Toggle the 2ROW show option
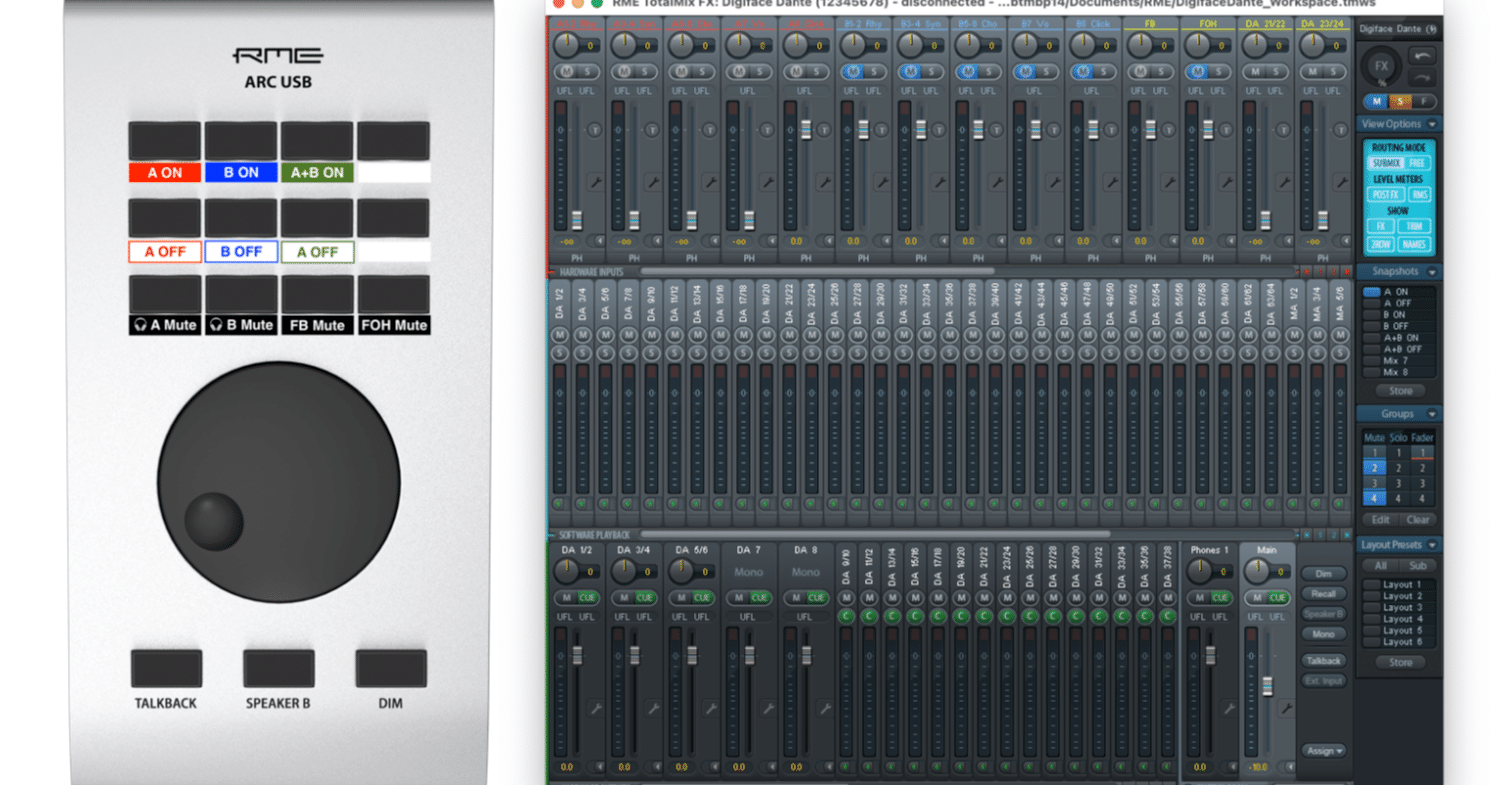The height and width of the screenshot is (785, 1499). coord(1380,244)
